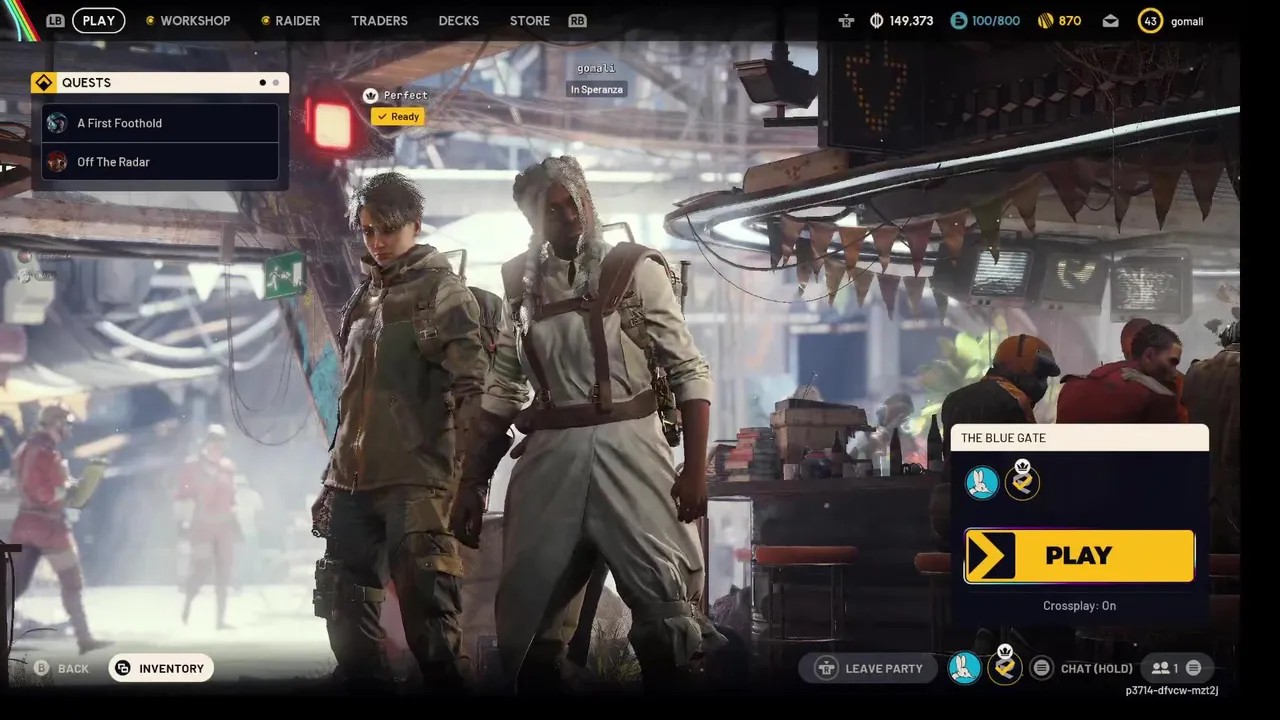The image size is (1280, 720).
Task: Select the second page dot in Quests
Action: tap(276, 83)
